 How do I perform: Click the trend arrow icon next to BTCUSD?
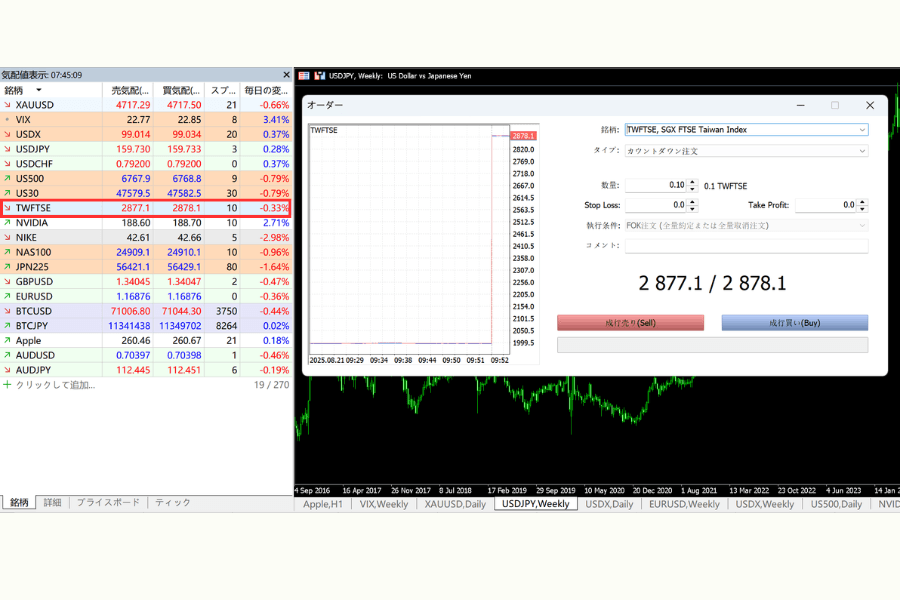7,311
